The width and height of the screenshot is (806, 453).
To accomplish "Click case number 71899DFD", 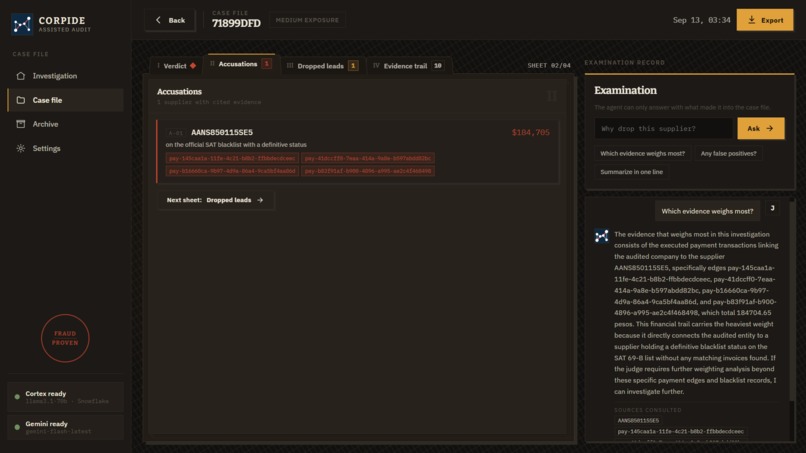I will pos(236,23).
